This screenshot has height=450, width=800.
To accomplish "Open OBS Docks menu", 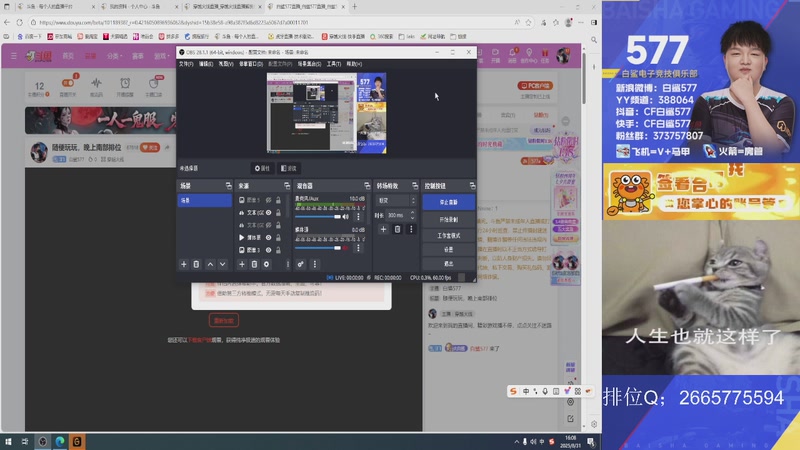I will (251, 64).
